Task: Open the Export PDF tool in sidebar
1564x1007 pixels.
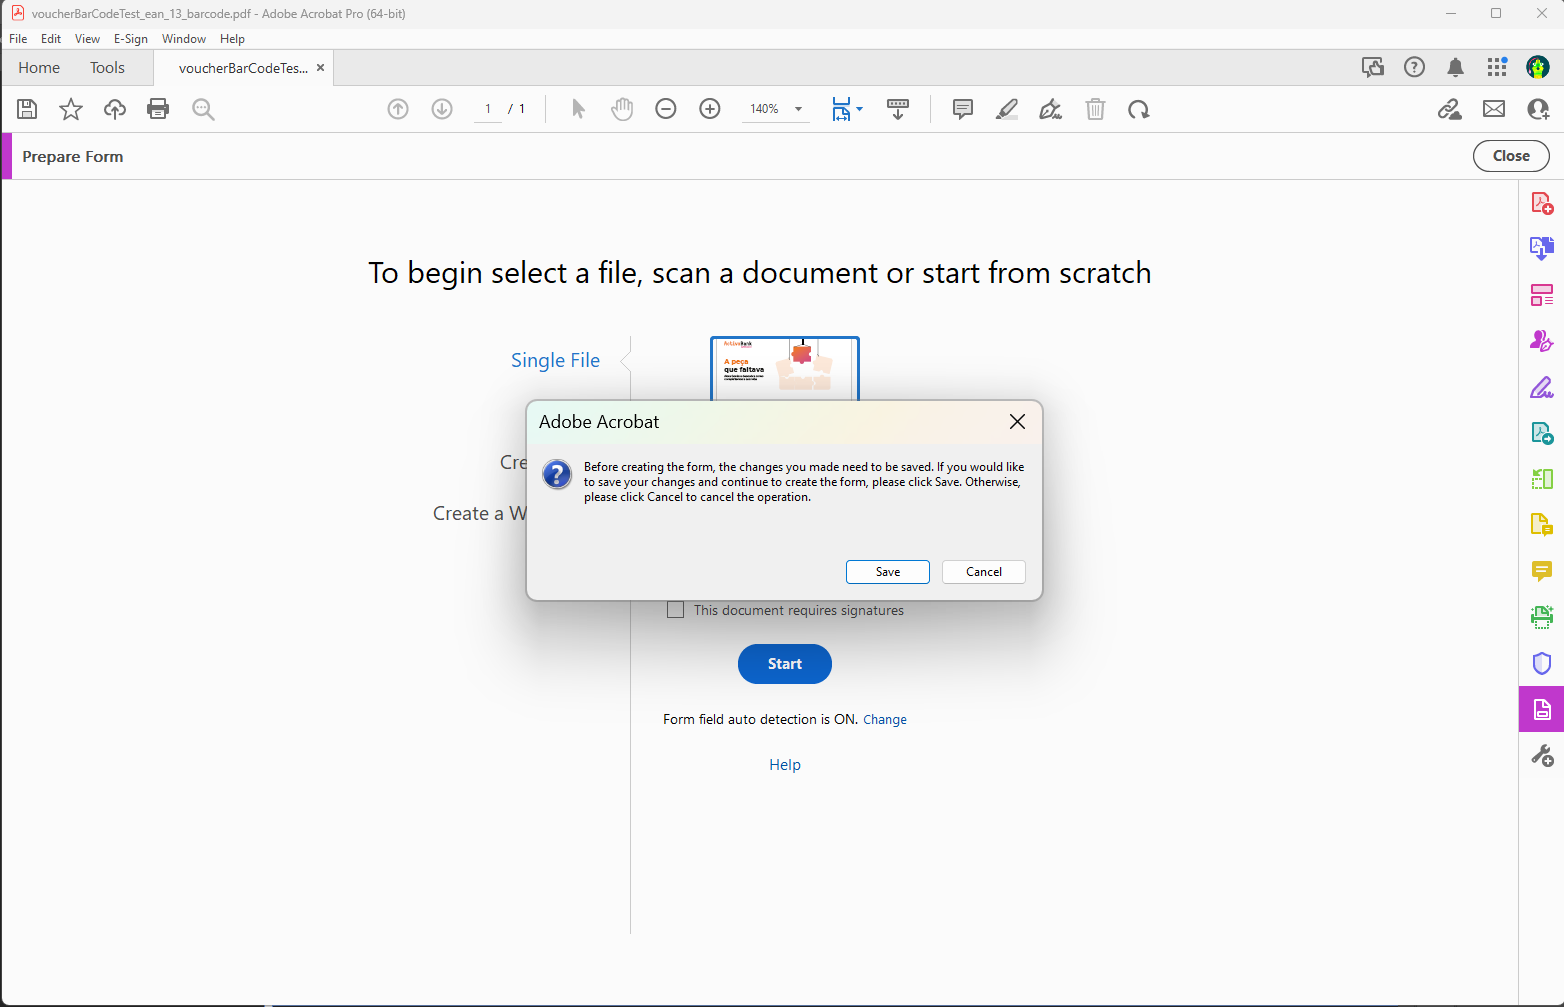Action: pyautogui.click(x=1541, y=248)
